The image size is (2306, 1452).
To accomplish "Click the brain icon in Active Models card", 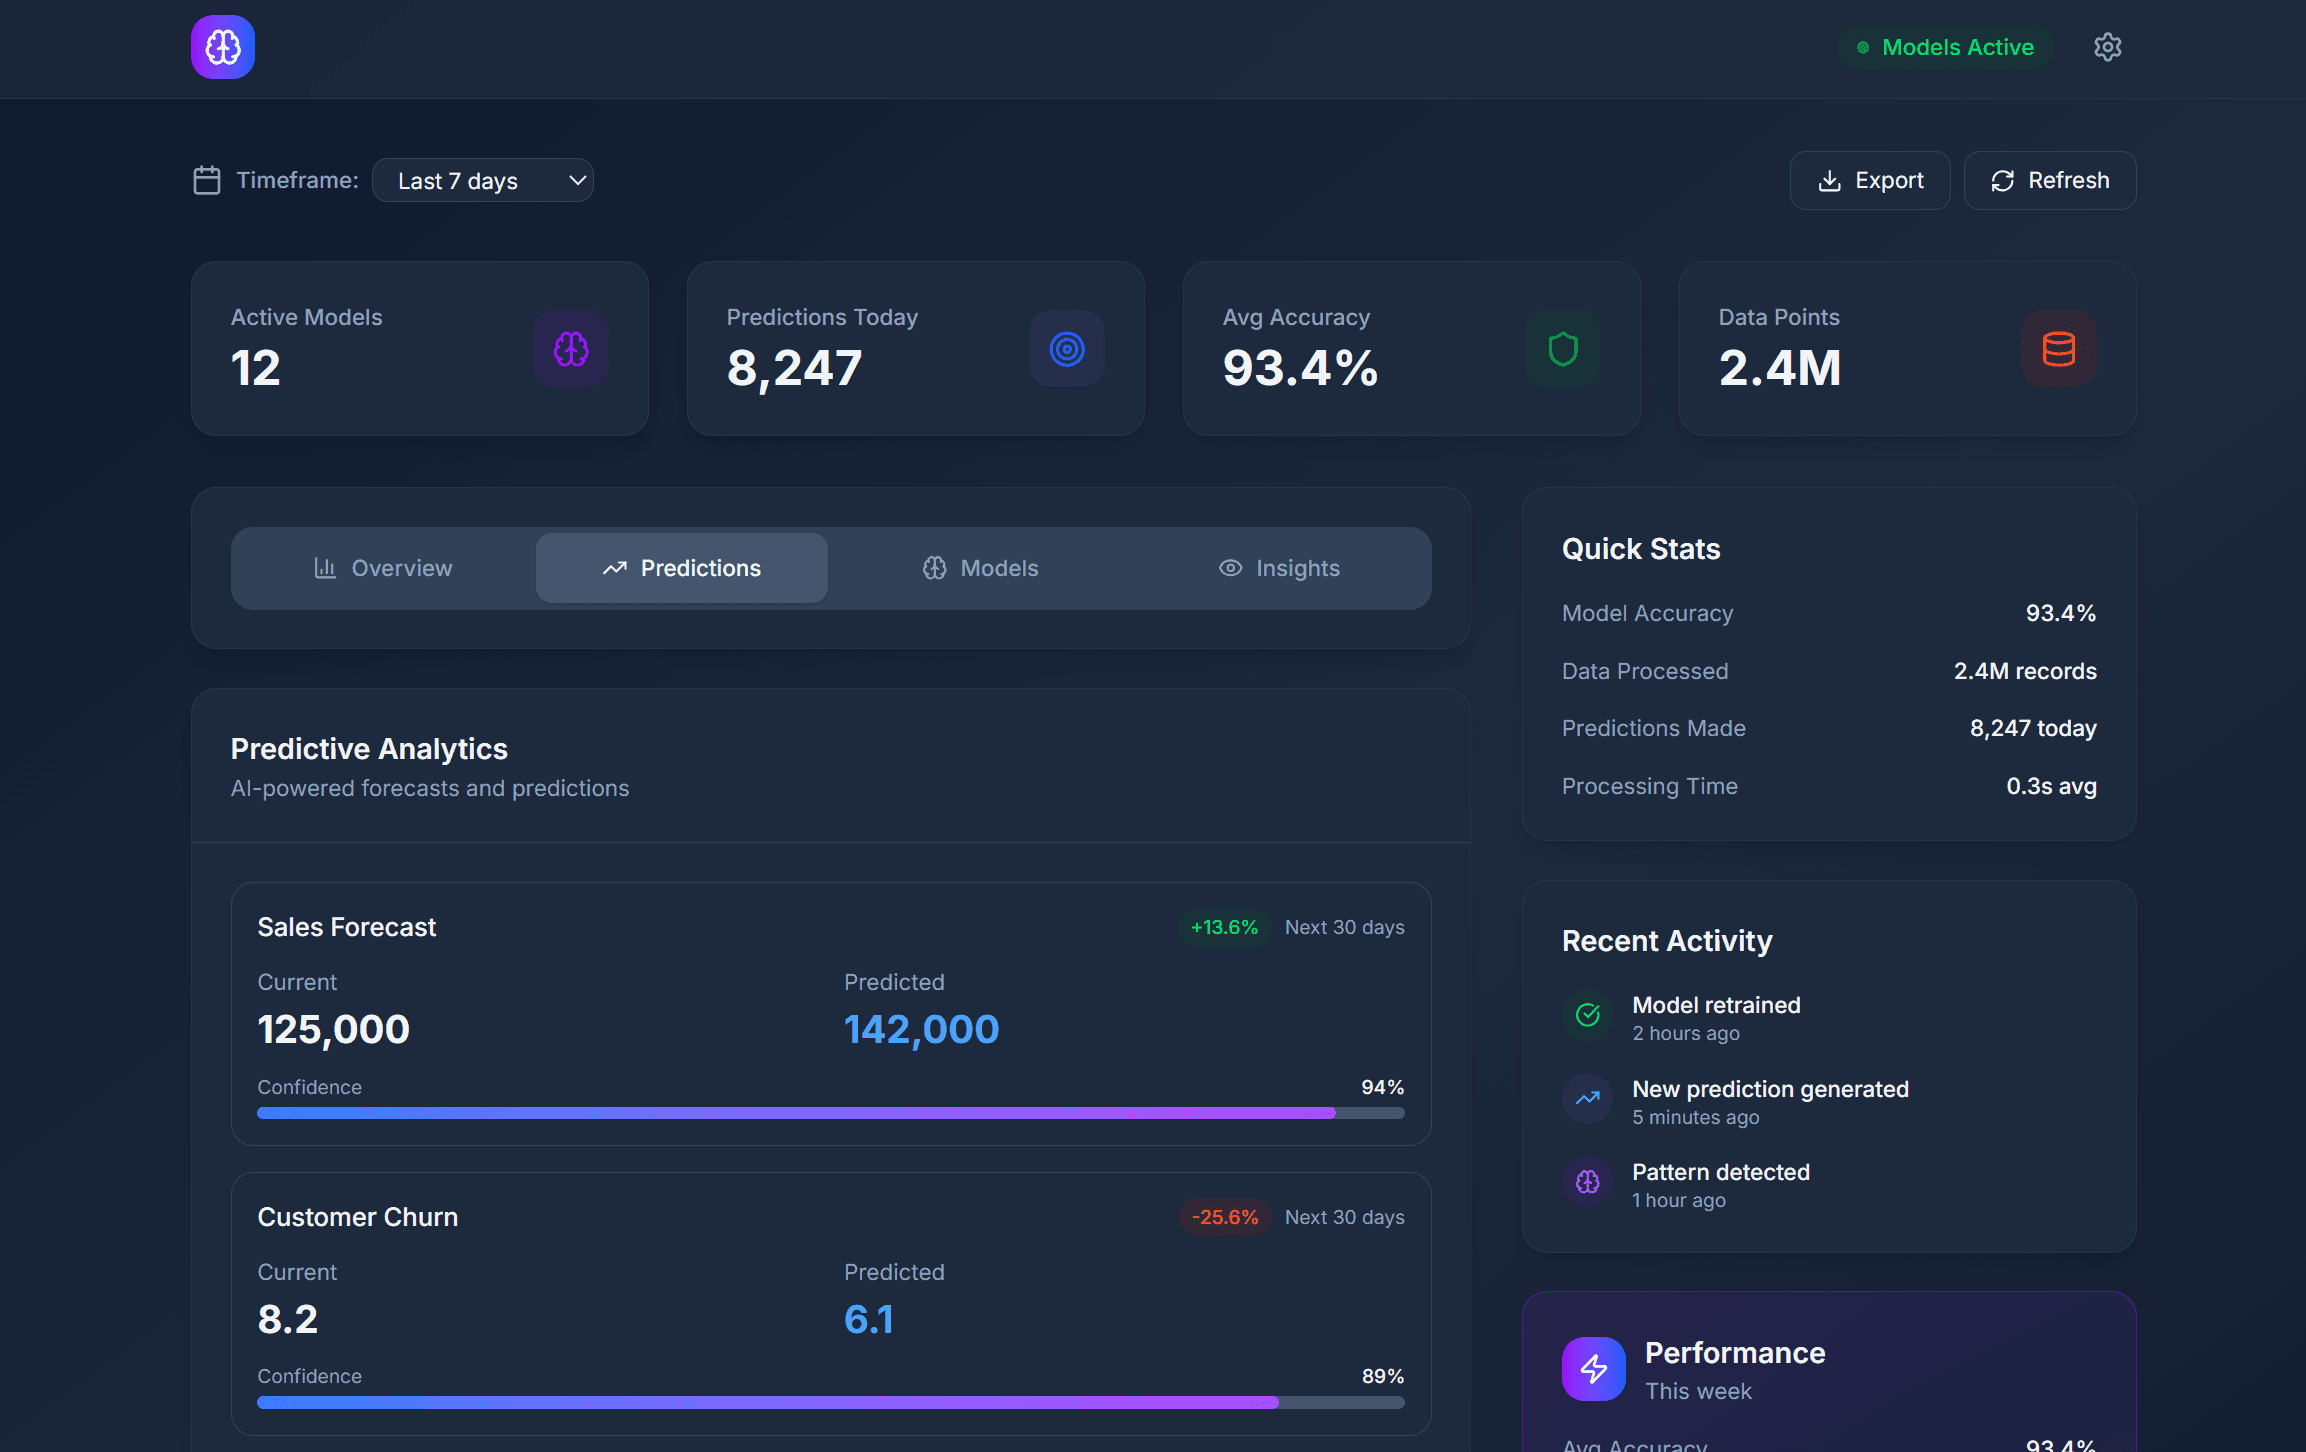I will pyautogui.click(x=571, y=349).
